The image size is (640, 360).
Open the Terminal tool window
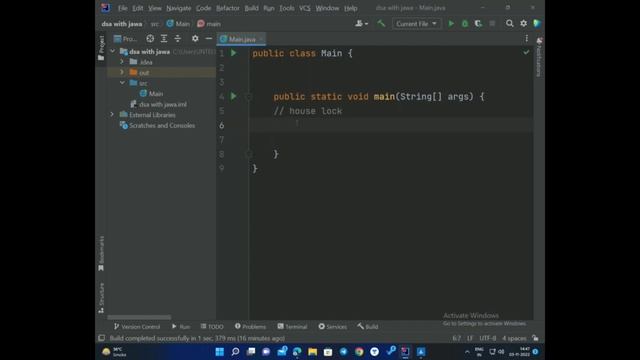click(292, 327)
